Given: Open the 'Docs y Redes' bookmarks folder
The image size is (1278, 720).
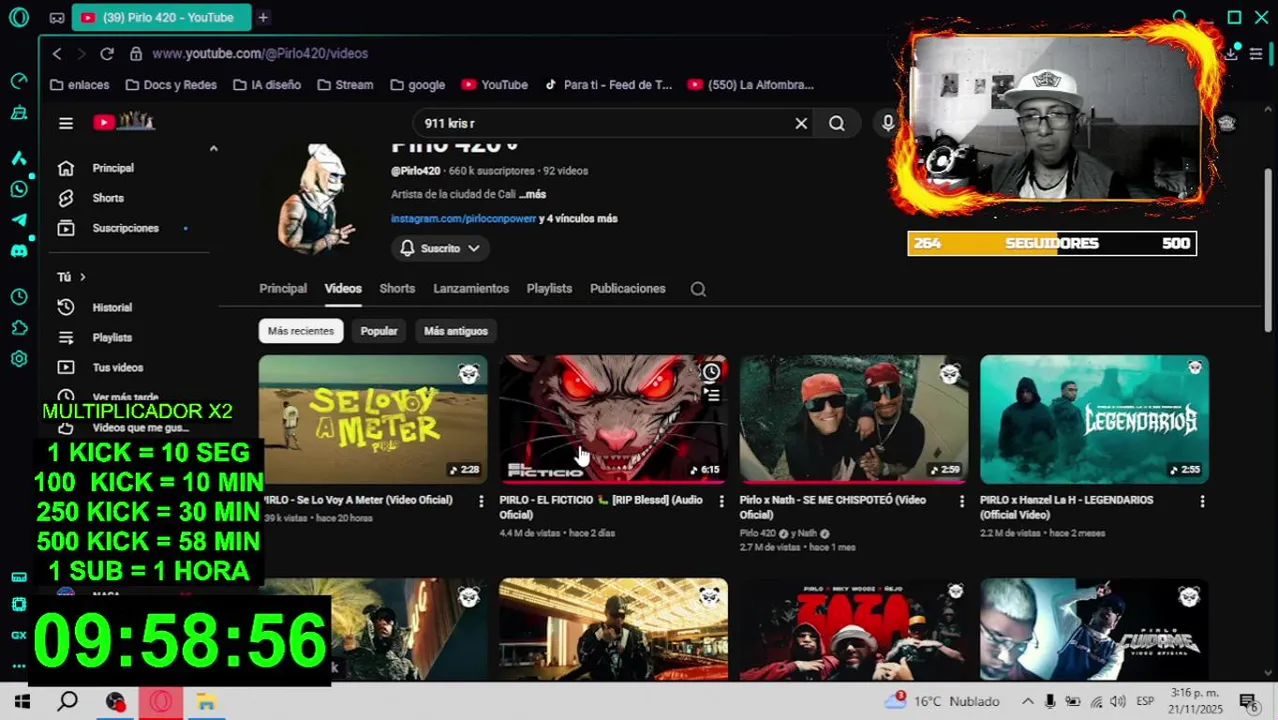Looking at the screenshot, I should pyautogui.click(x=170, y=85).
